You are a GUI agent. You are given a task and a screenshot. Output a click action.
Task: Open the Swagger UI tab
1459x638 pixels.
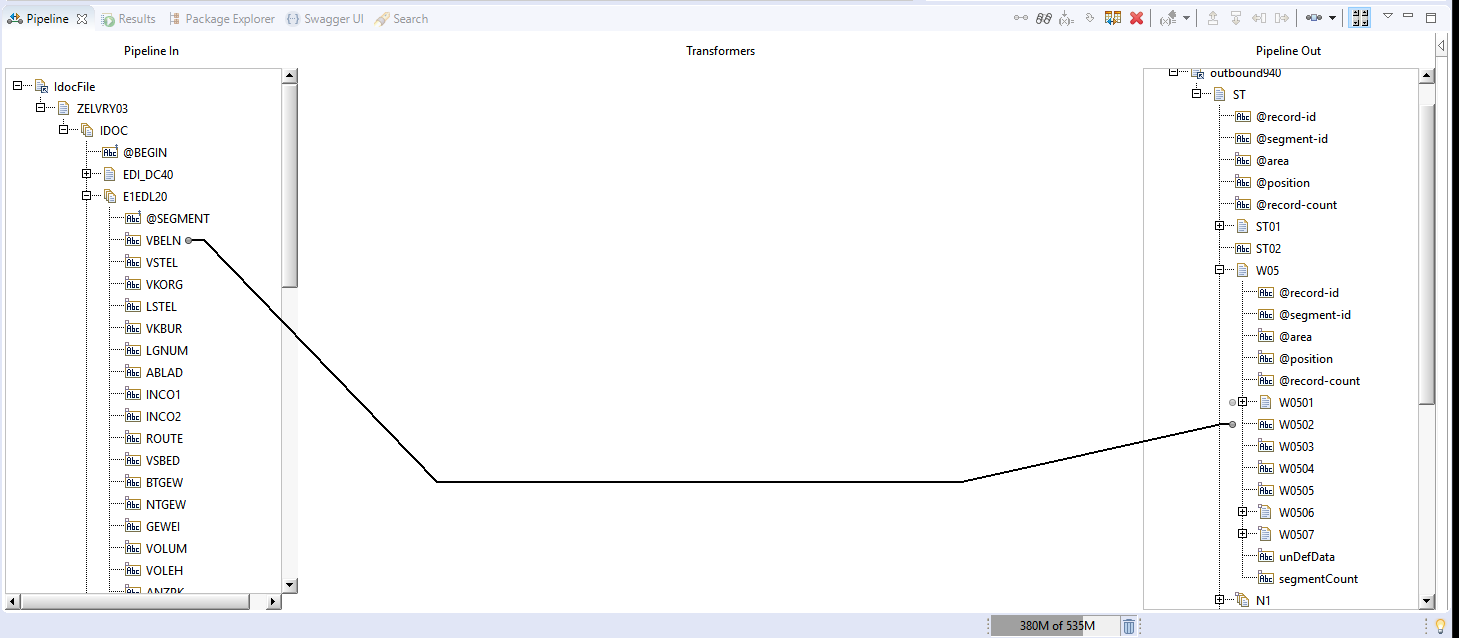(324, 18)
